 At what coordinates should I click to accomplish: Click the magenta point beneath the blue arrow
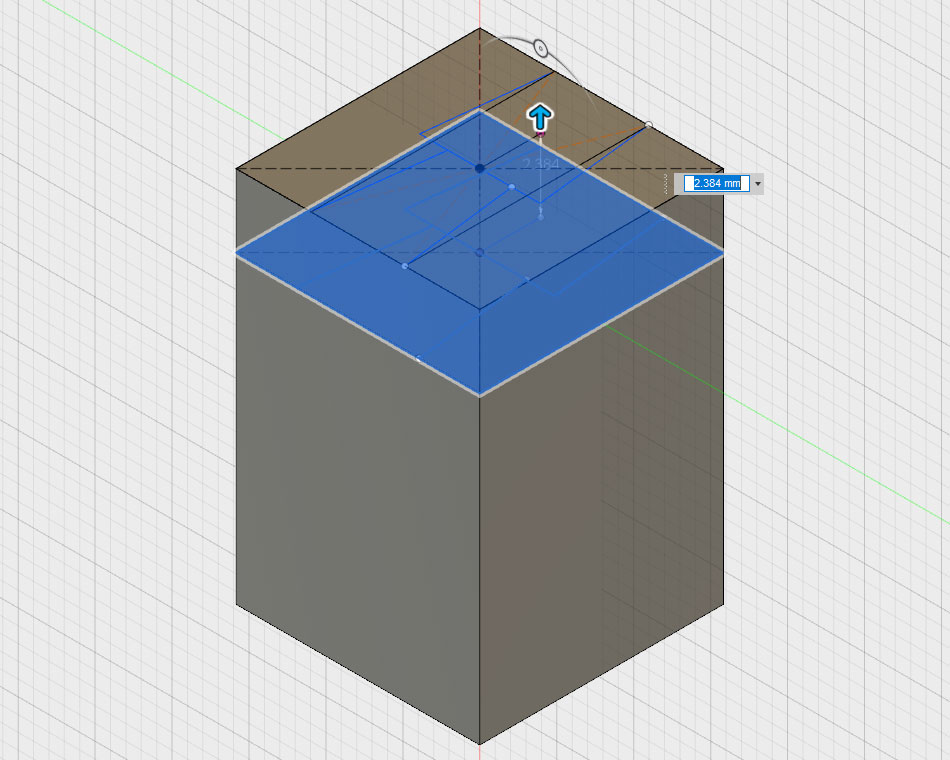coord(540,134)
